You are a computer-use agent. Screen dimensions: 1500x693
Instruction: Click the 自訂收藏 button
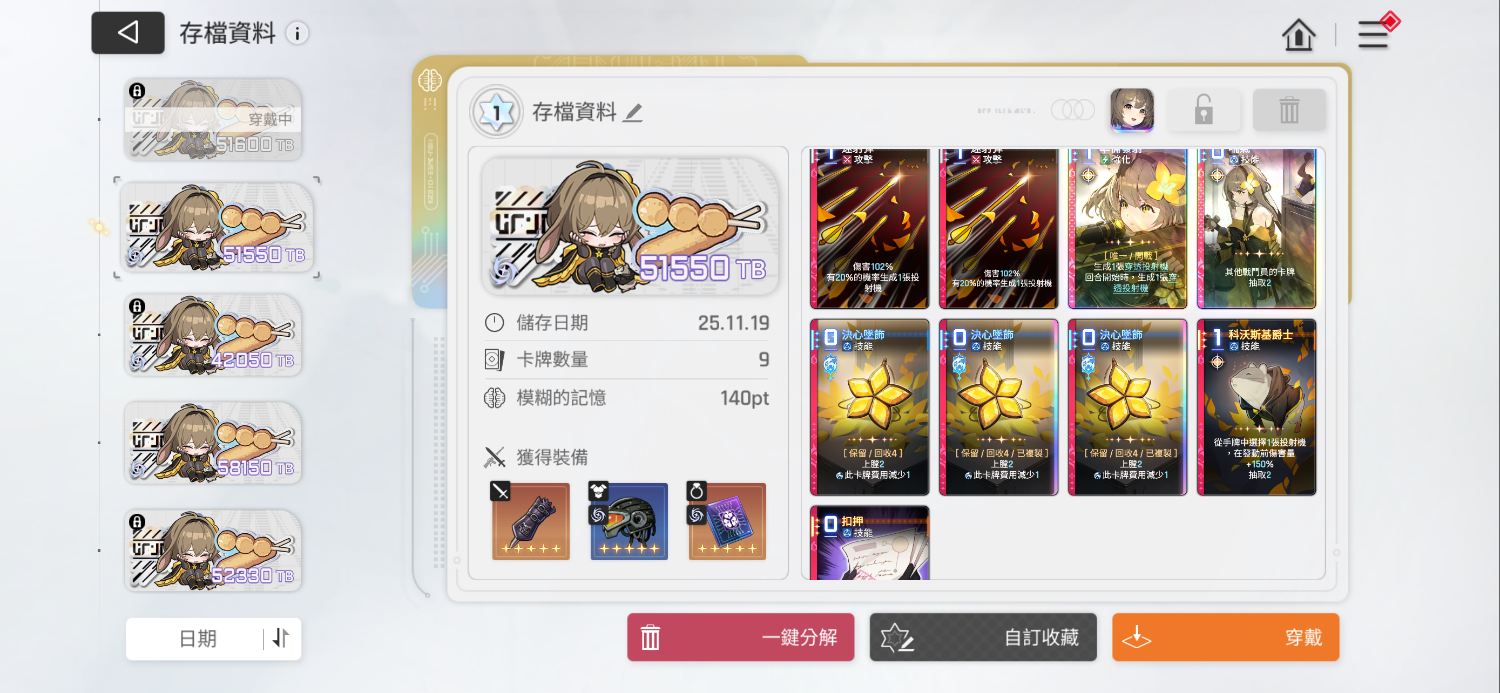pyautogui.click(x=983, y=637)
